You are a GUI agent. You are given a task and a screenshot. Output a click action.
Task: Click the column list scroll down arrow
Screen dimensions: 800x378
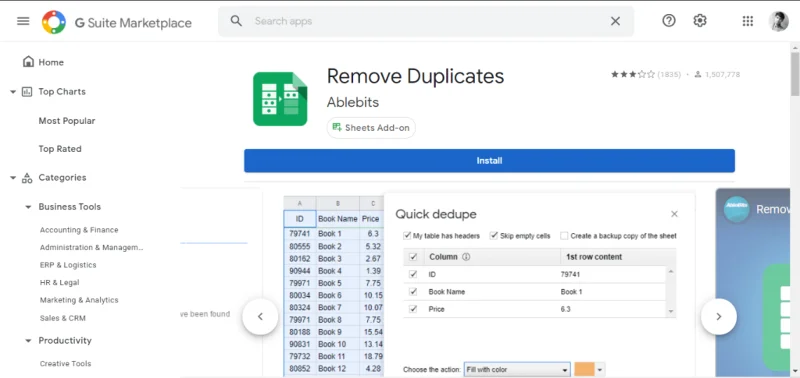[x=671, y=311]
